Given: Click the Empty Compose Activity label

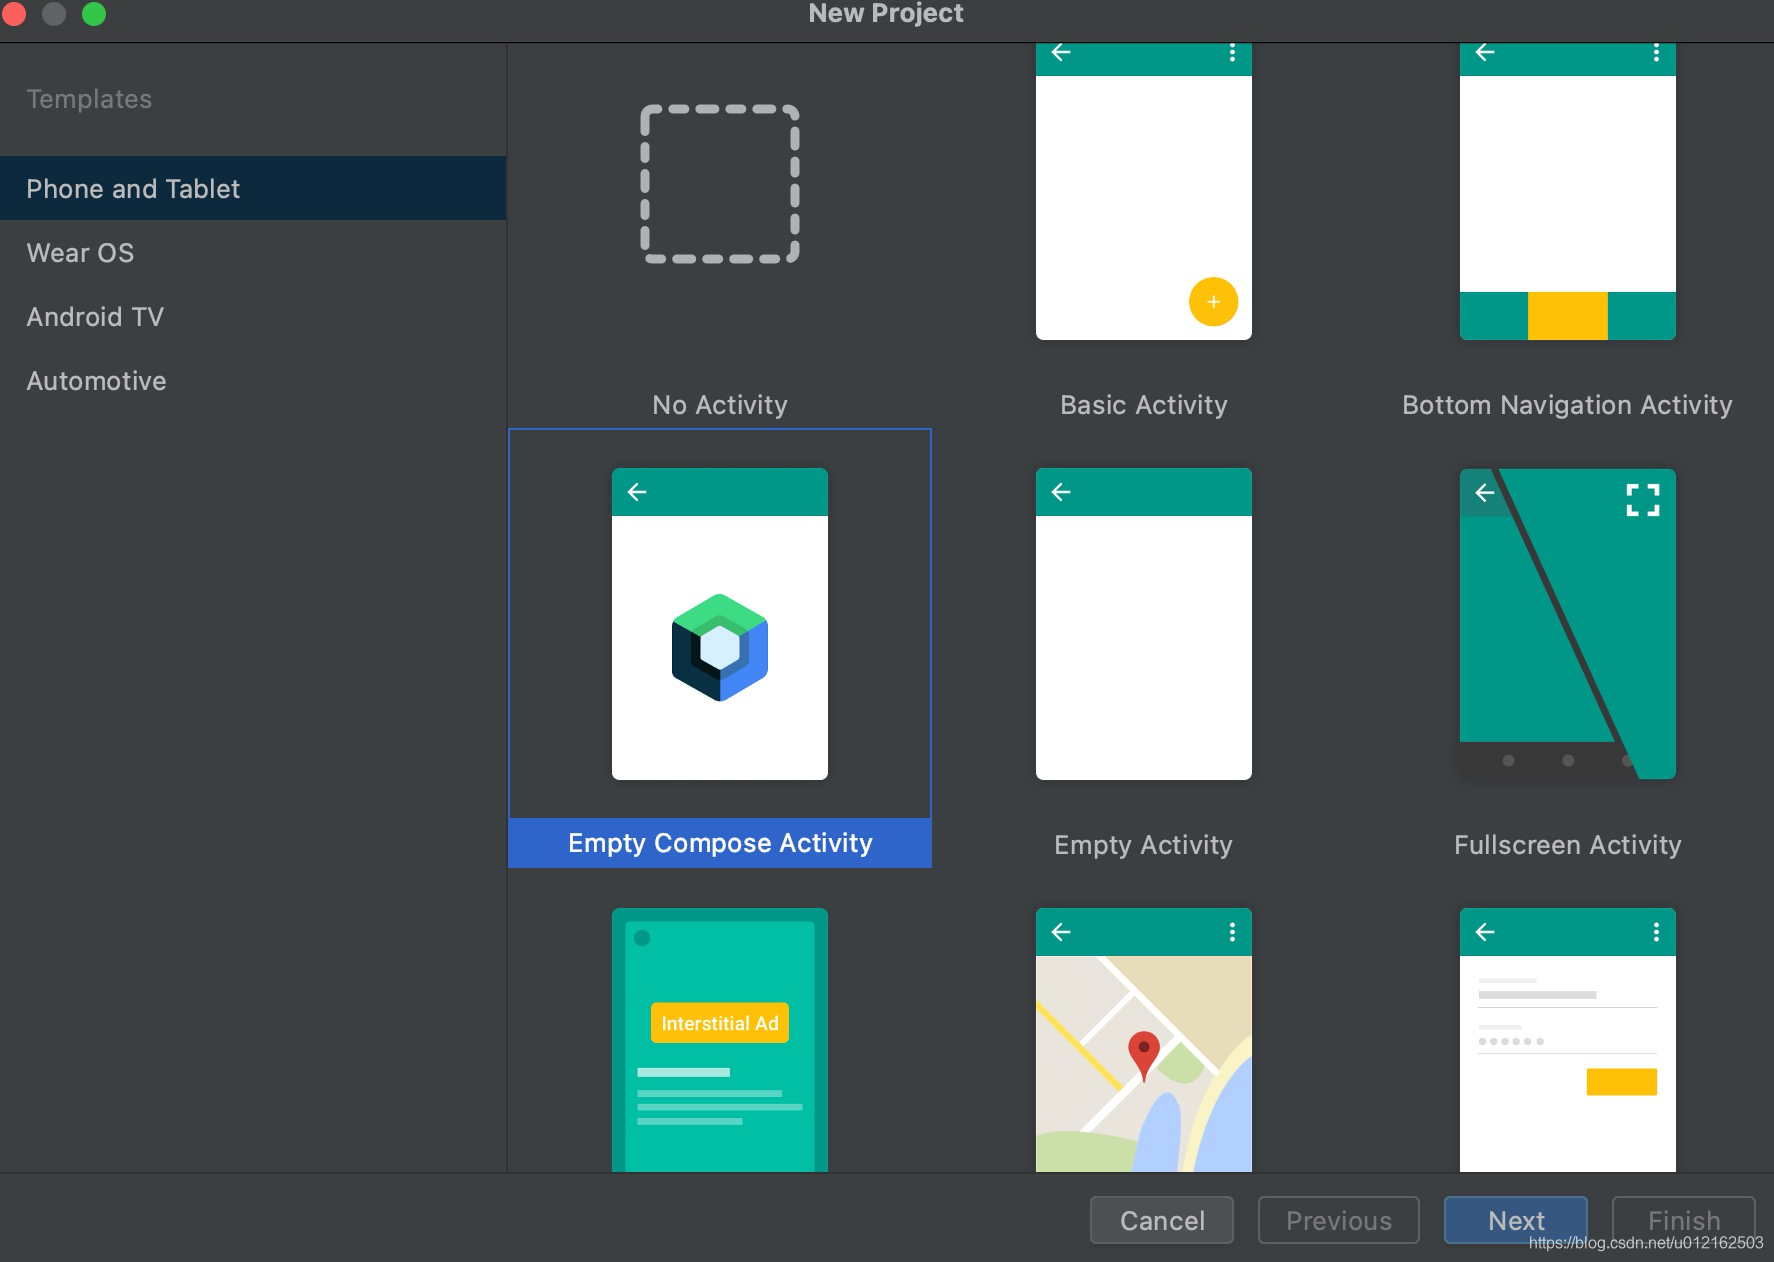Looking at the screenshot, I should 720,843.
